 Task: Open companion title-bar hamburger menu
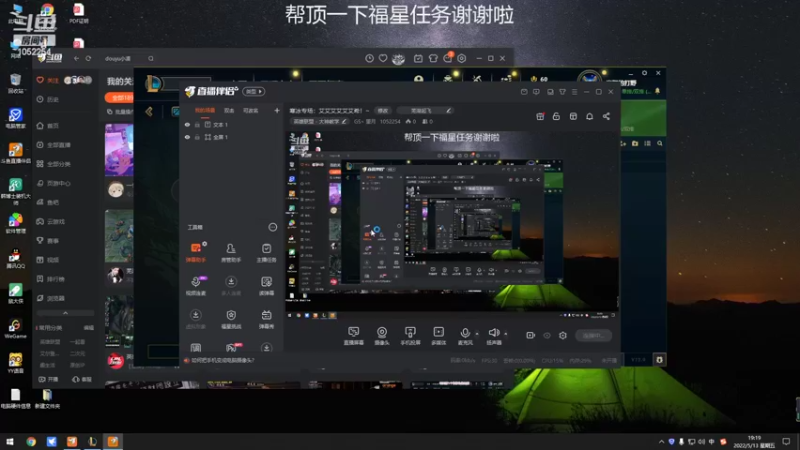click(x=574, y=92)
